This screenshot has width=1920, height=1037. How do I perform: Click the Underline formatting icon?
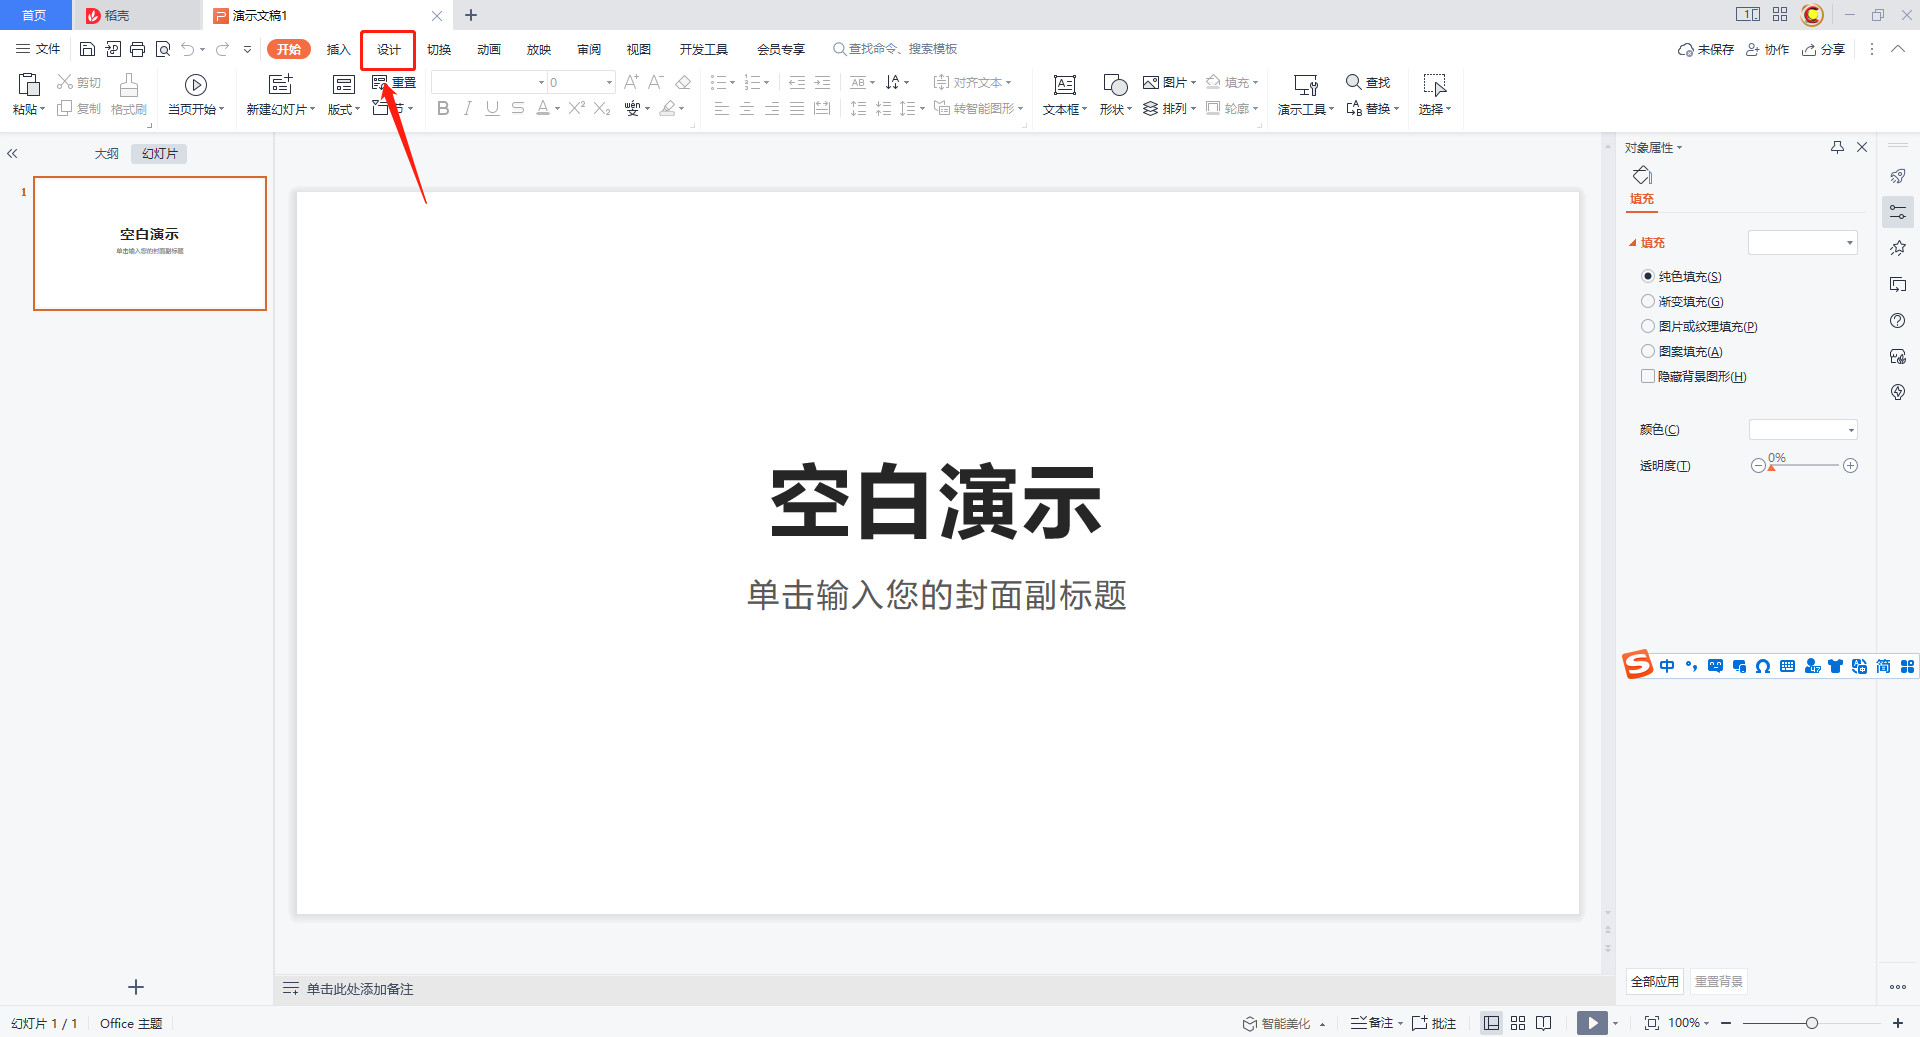492,108
